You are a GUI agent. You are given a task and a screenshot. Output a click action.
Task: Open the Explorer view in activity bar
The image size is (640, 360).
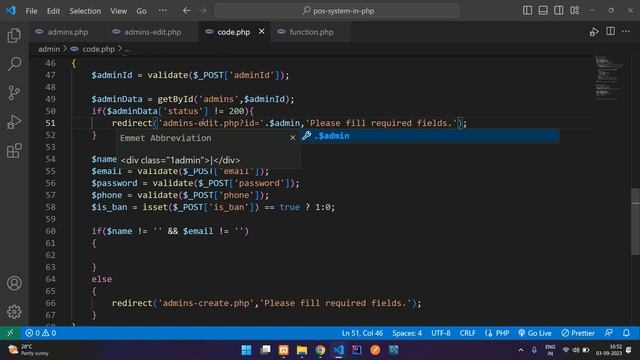(14, 35)
